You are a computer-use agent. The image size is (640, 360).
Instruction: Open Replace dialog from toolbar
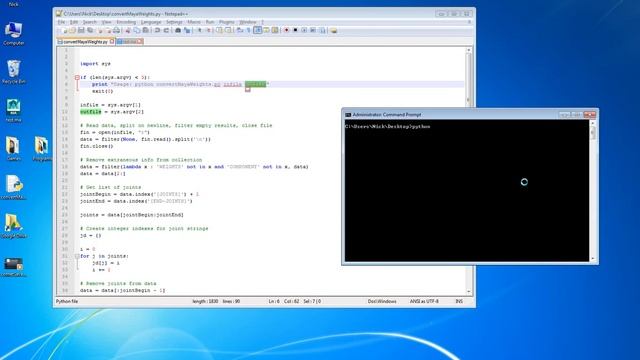[x=187, y=30]
